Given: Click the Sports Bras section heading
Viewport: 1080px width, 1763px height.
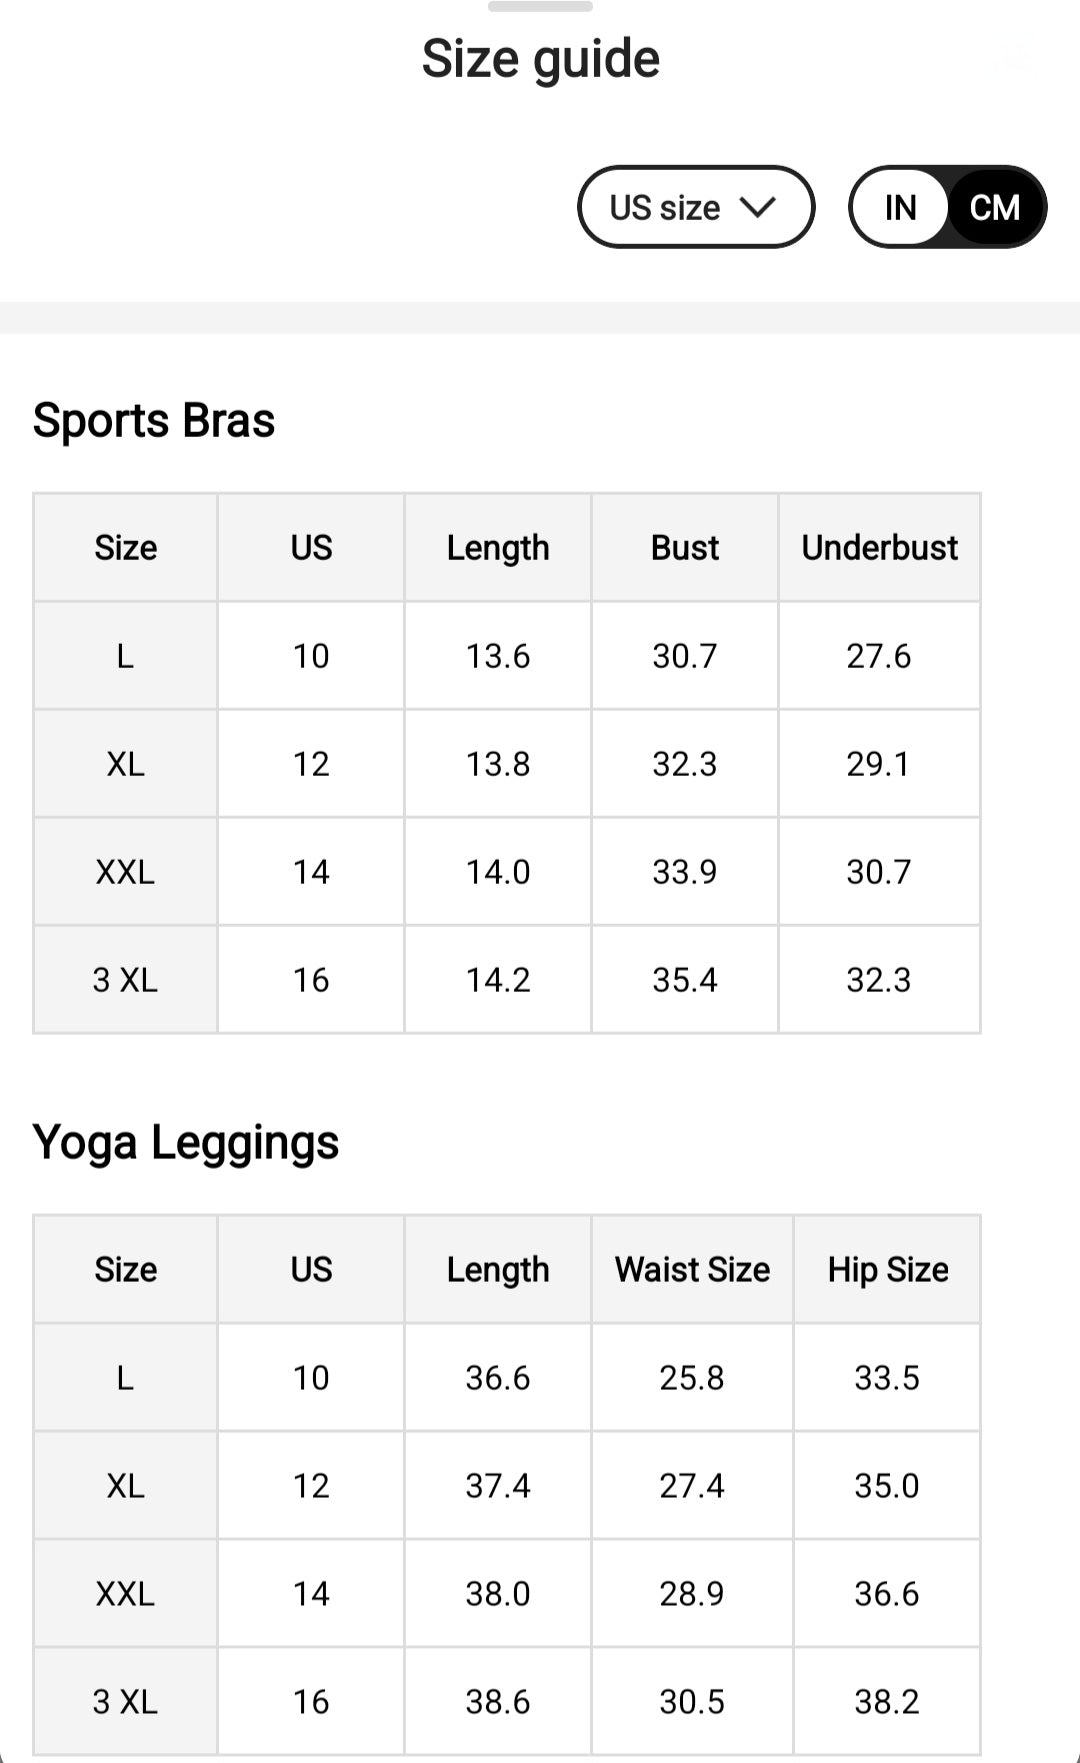Looking at the screenshot, I should tap(154, 420).
